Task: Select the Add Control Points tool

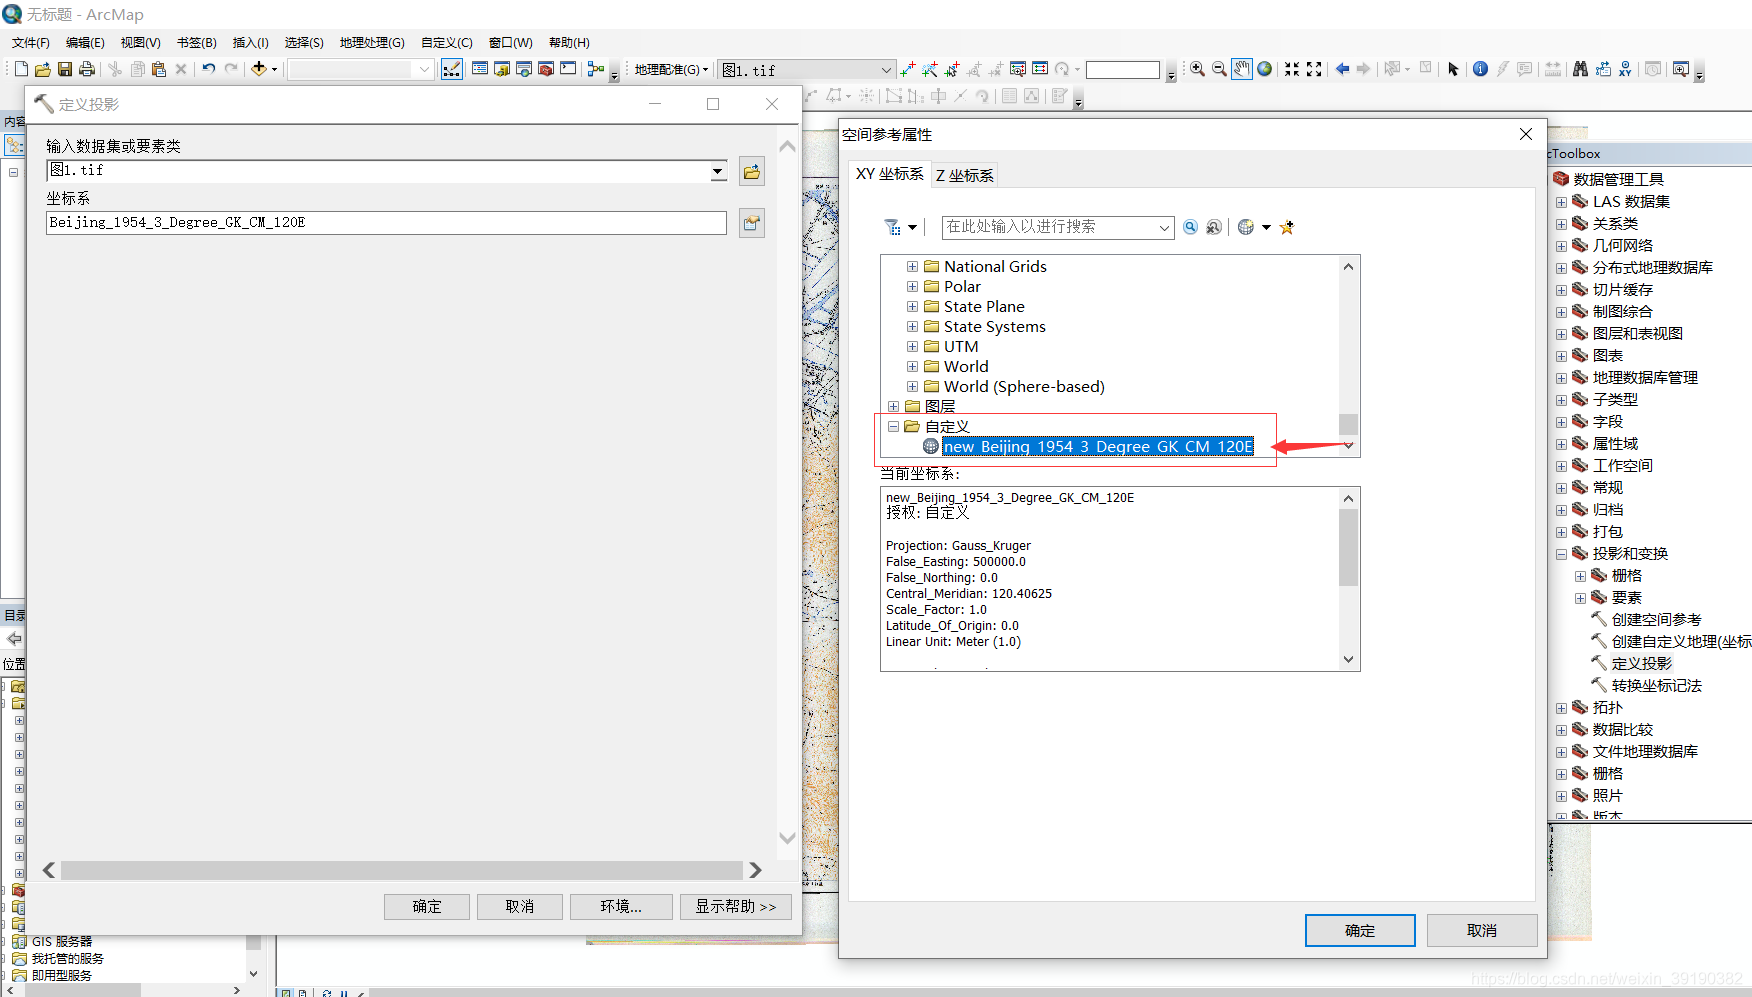Action: [x=908, y=69]
